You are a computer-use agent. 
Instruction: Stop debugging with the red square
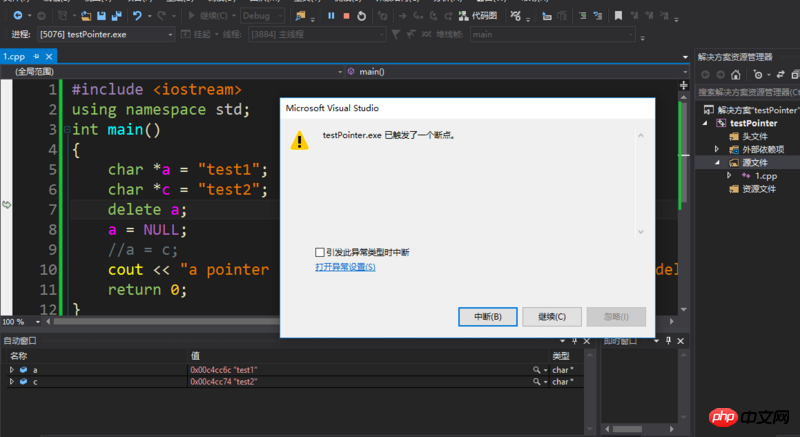click(346, 16)
